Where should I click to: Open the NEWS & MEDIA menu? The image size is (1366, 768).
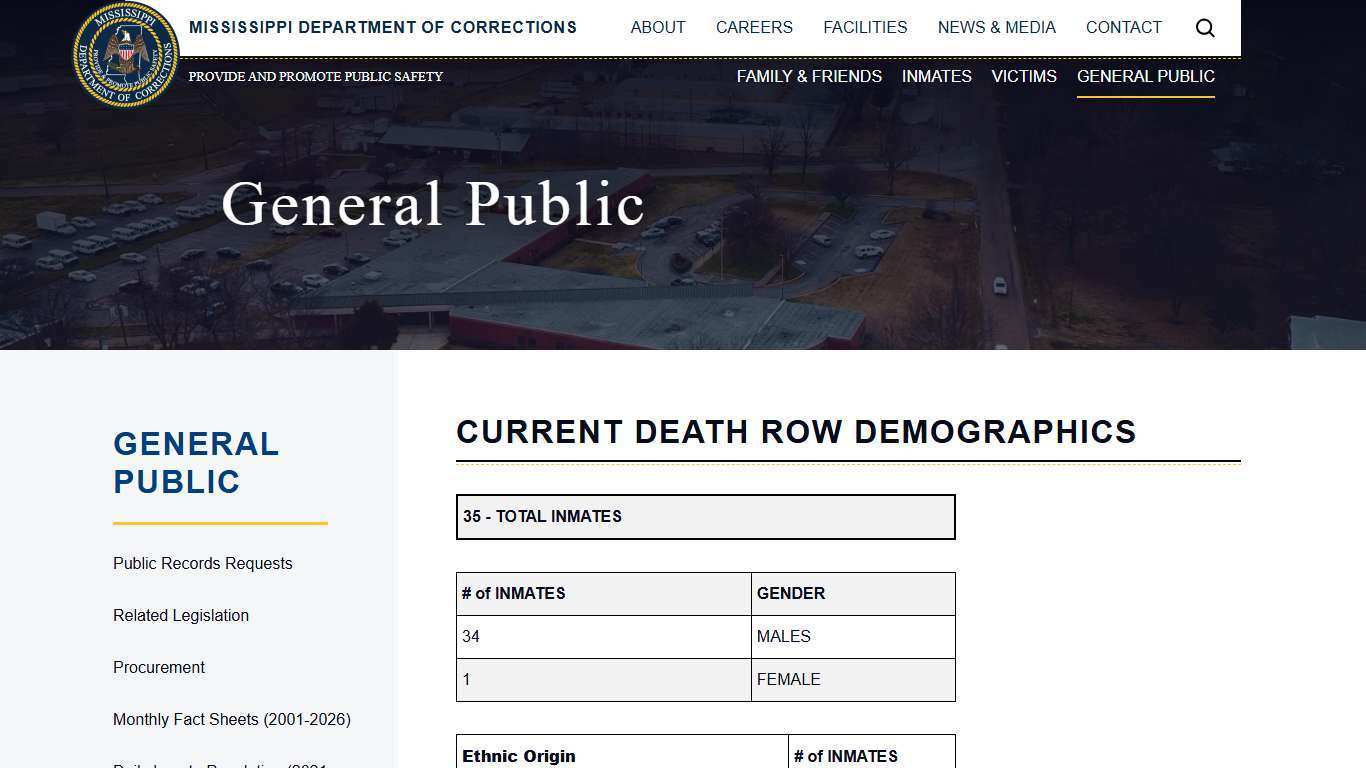click(x=996, y=27)
